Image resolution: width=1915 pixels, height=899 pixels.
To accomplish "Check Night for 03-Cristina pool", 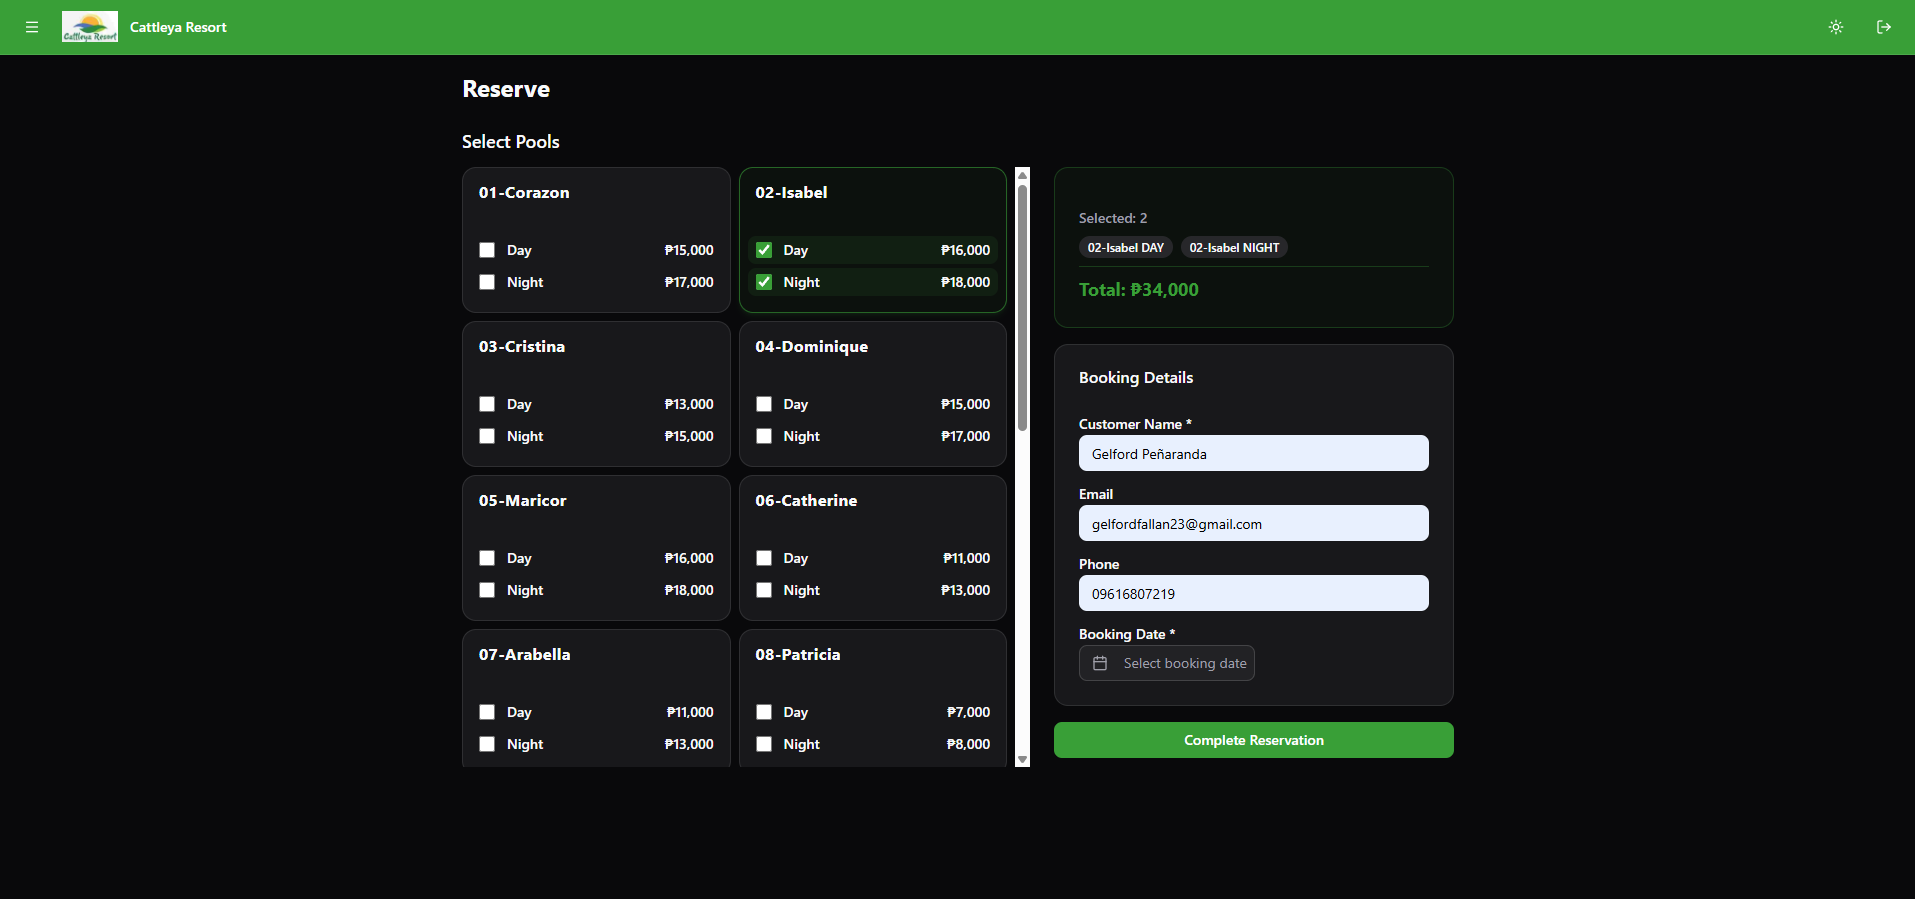I will [487, 436].
